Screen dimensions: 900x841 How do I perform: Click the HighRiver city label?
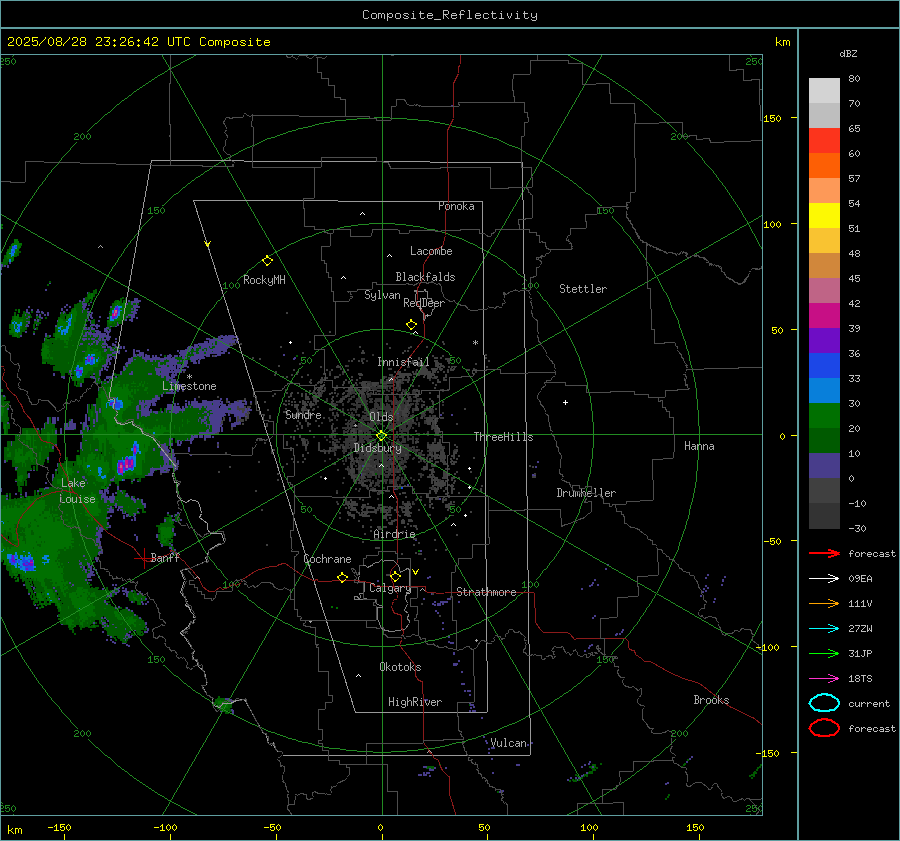point(415,702)
